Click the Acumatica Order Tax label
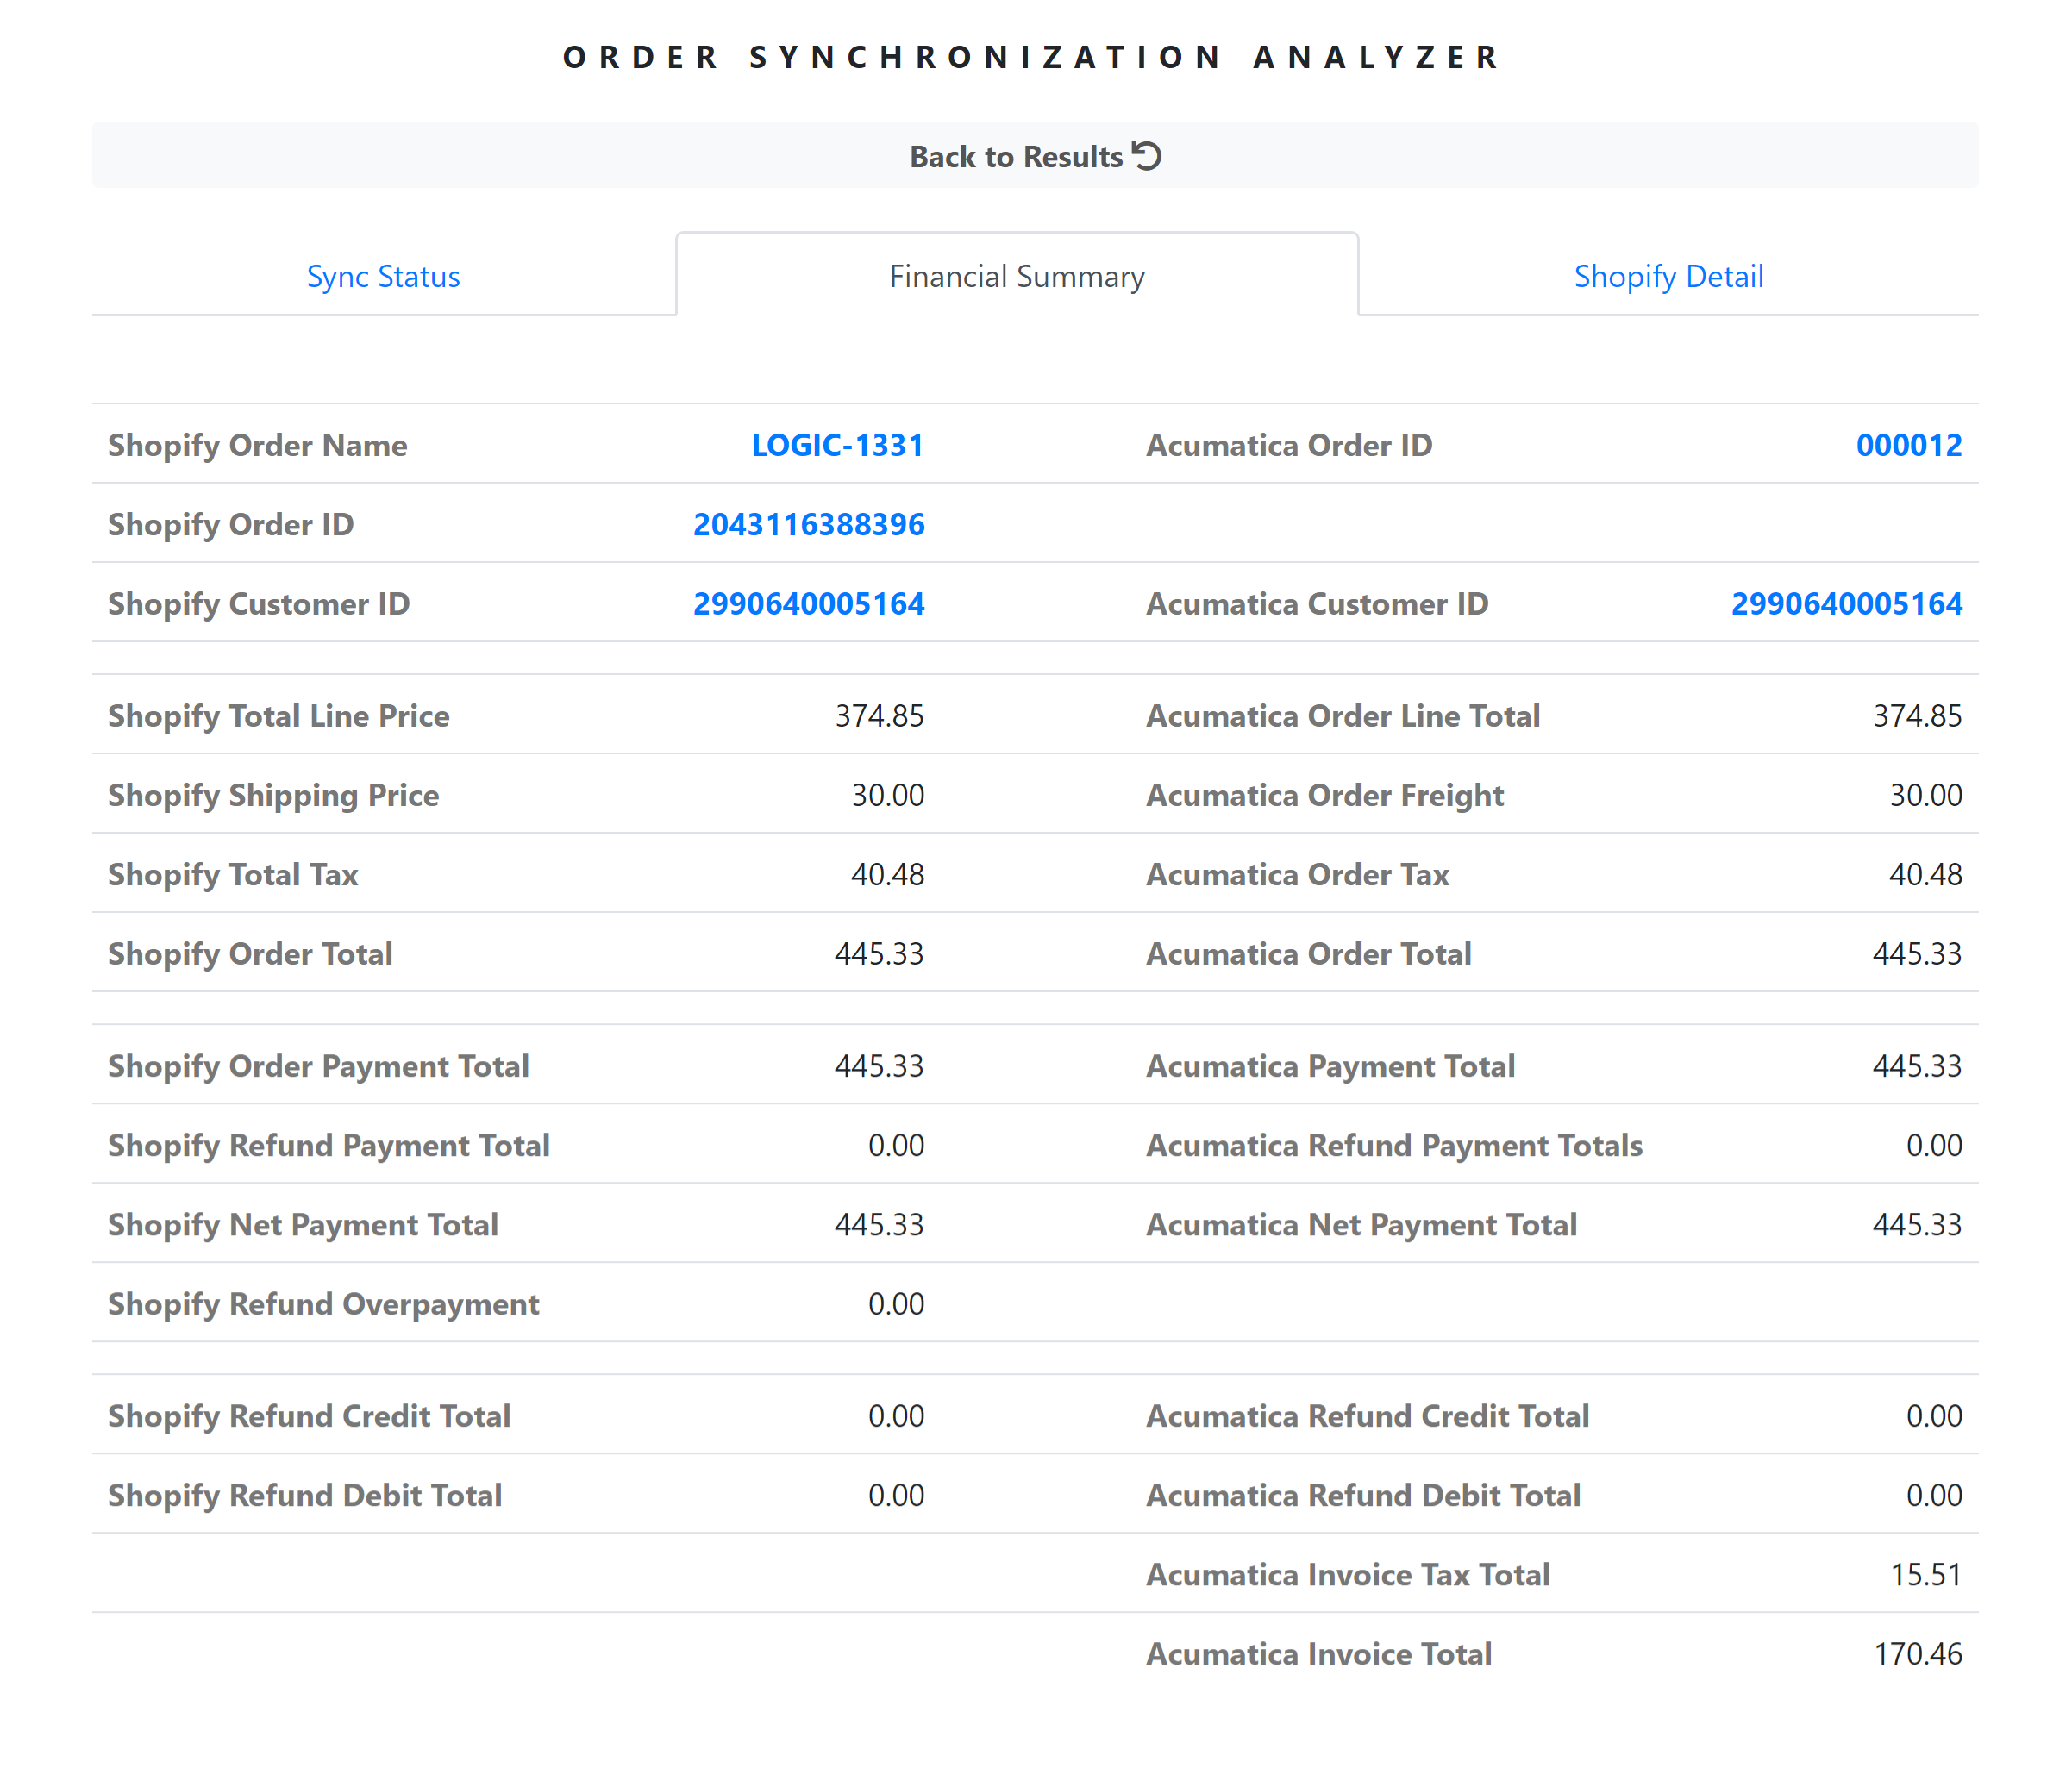 1298,875
